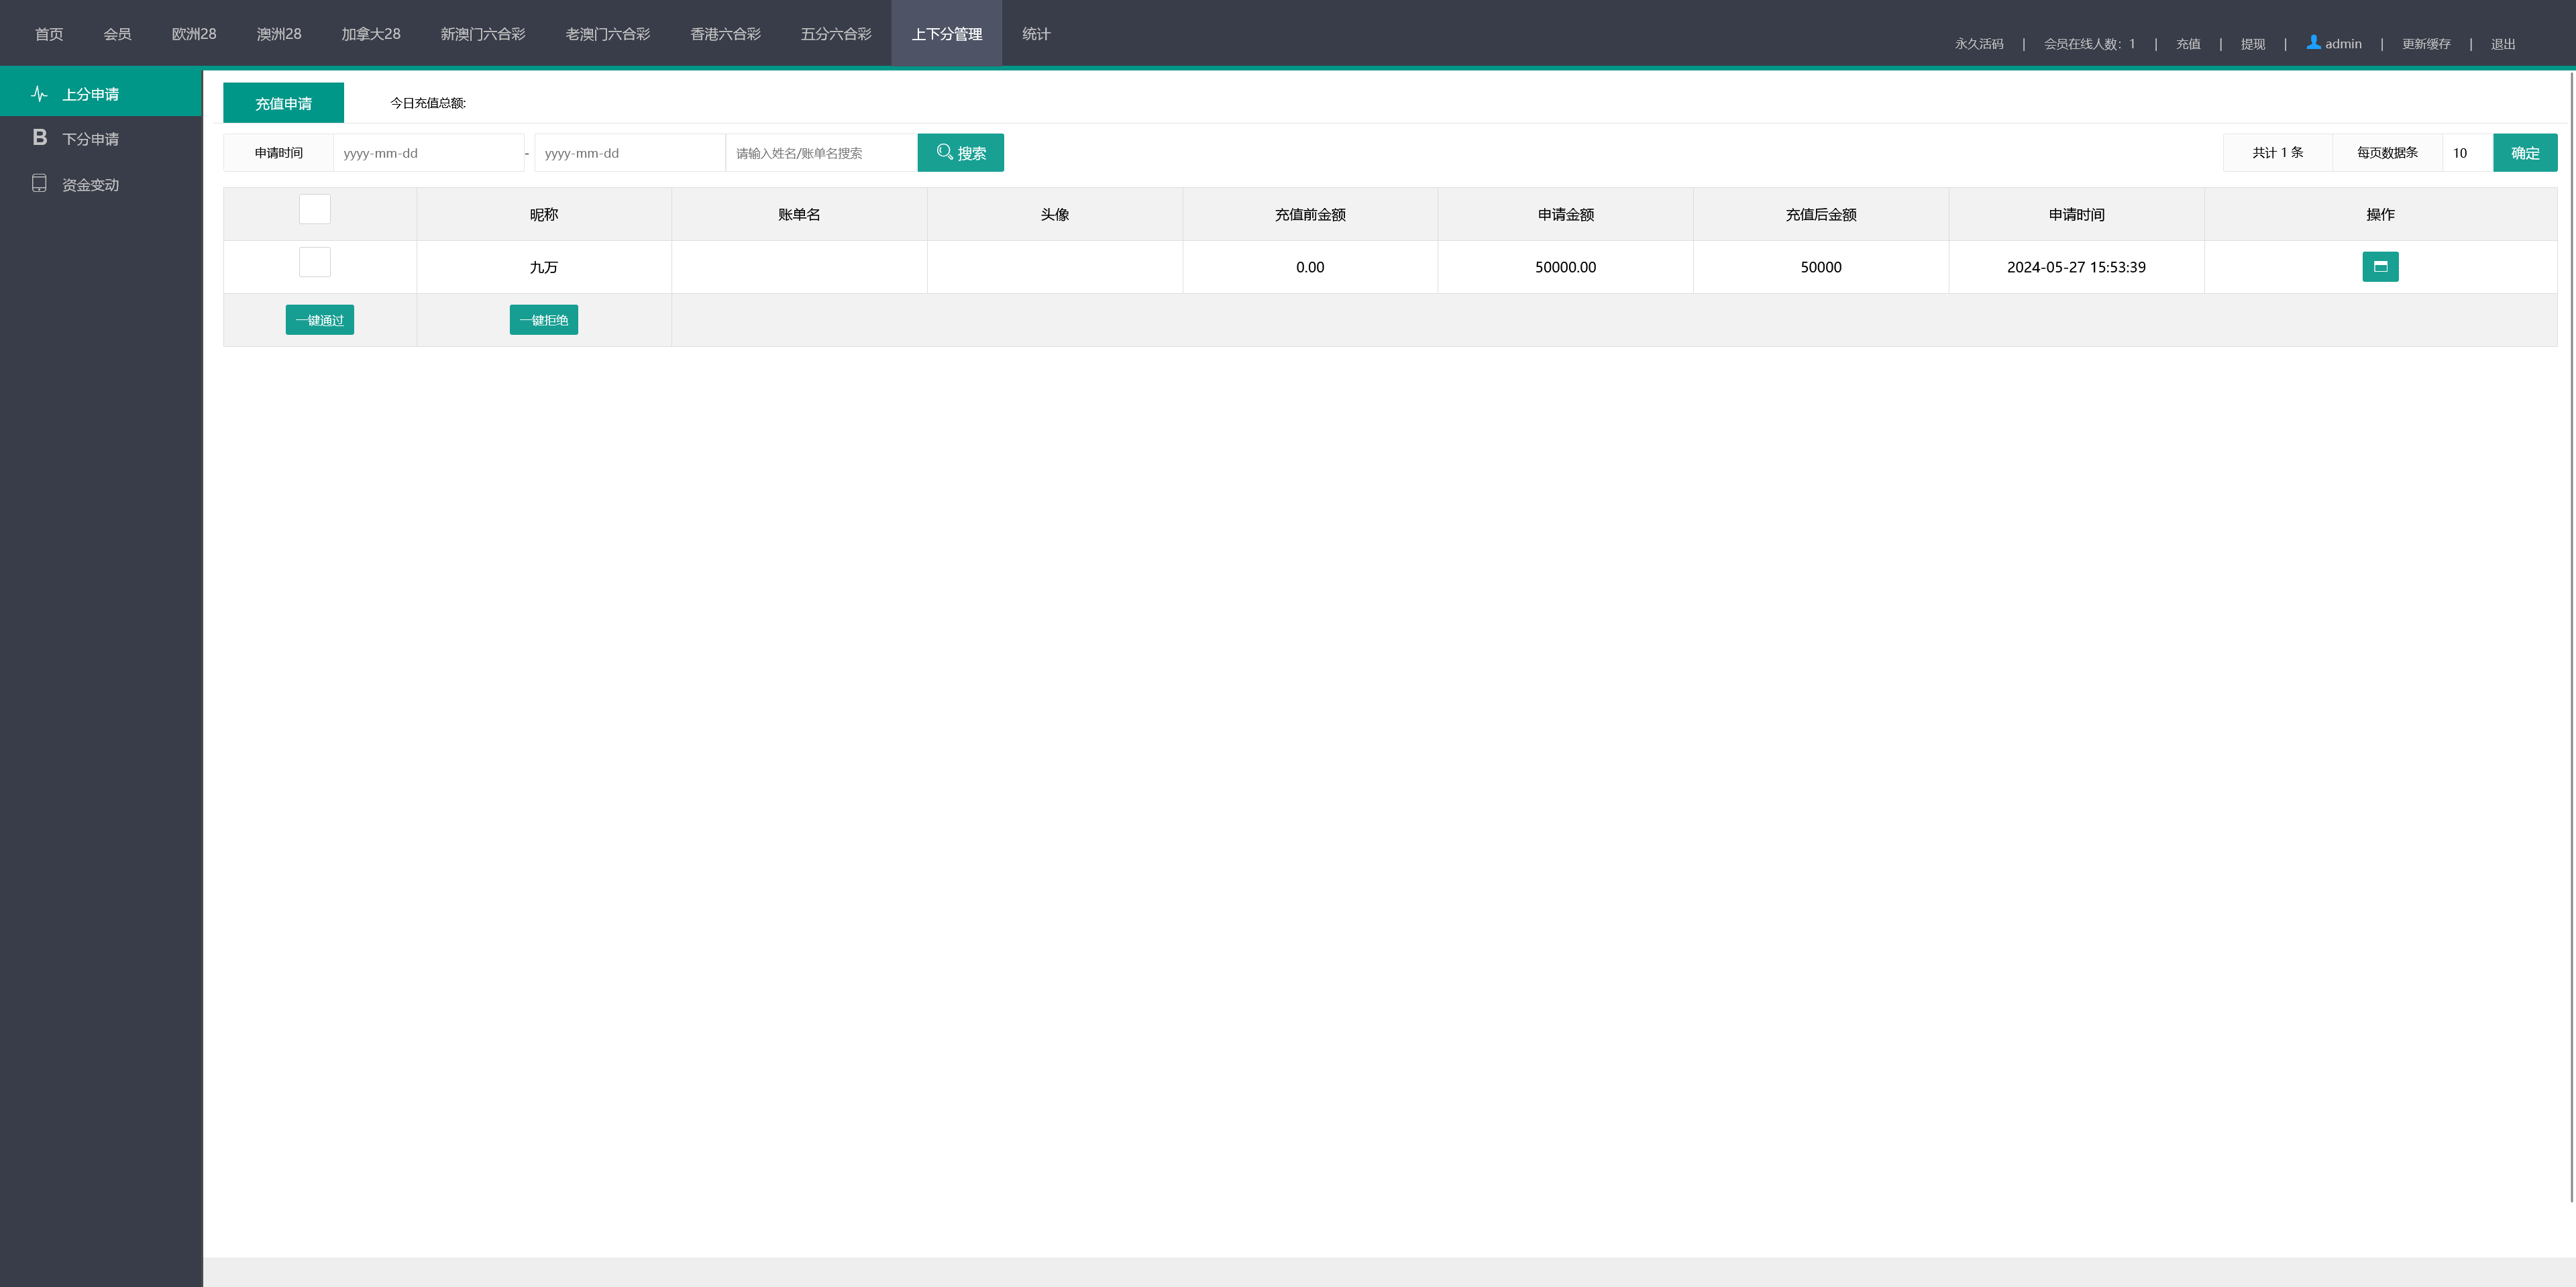Open the 香港六合彩 menu item
2576x1287 pixels.
pyautogui.click(x=725, y=34)
